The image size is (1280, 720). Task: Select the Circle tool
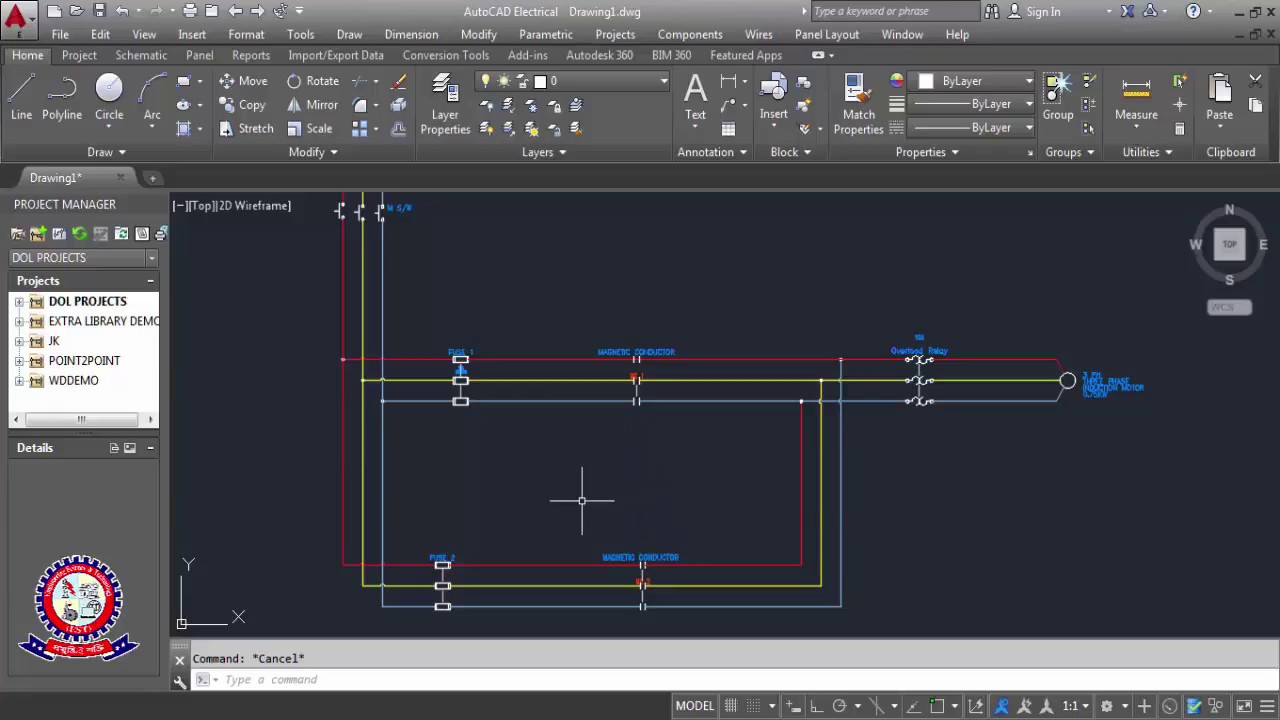tap(109, 98)
